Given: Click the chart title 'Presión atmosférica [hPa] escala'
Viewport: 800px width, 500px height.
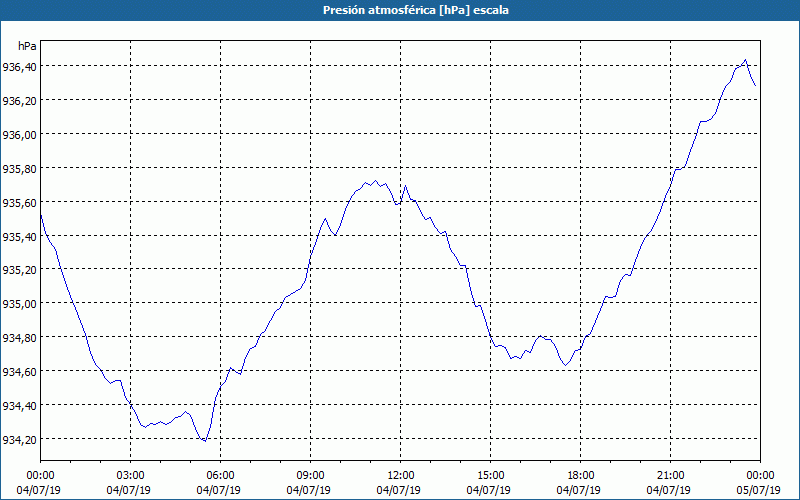Looking at the screenshot, I should [x=416, y=10].
